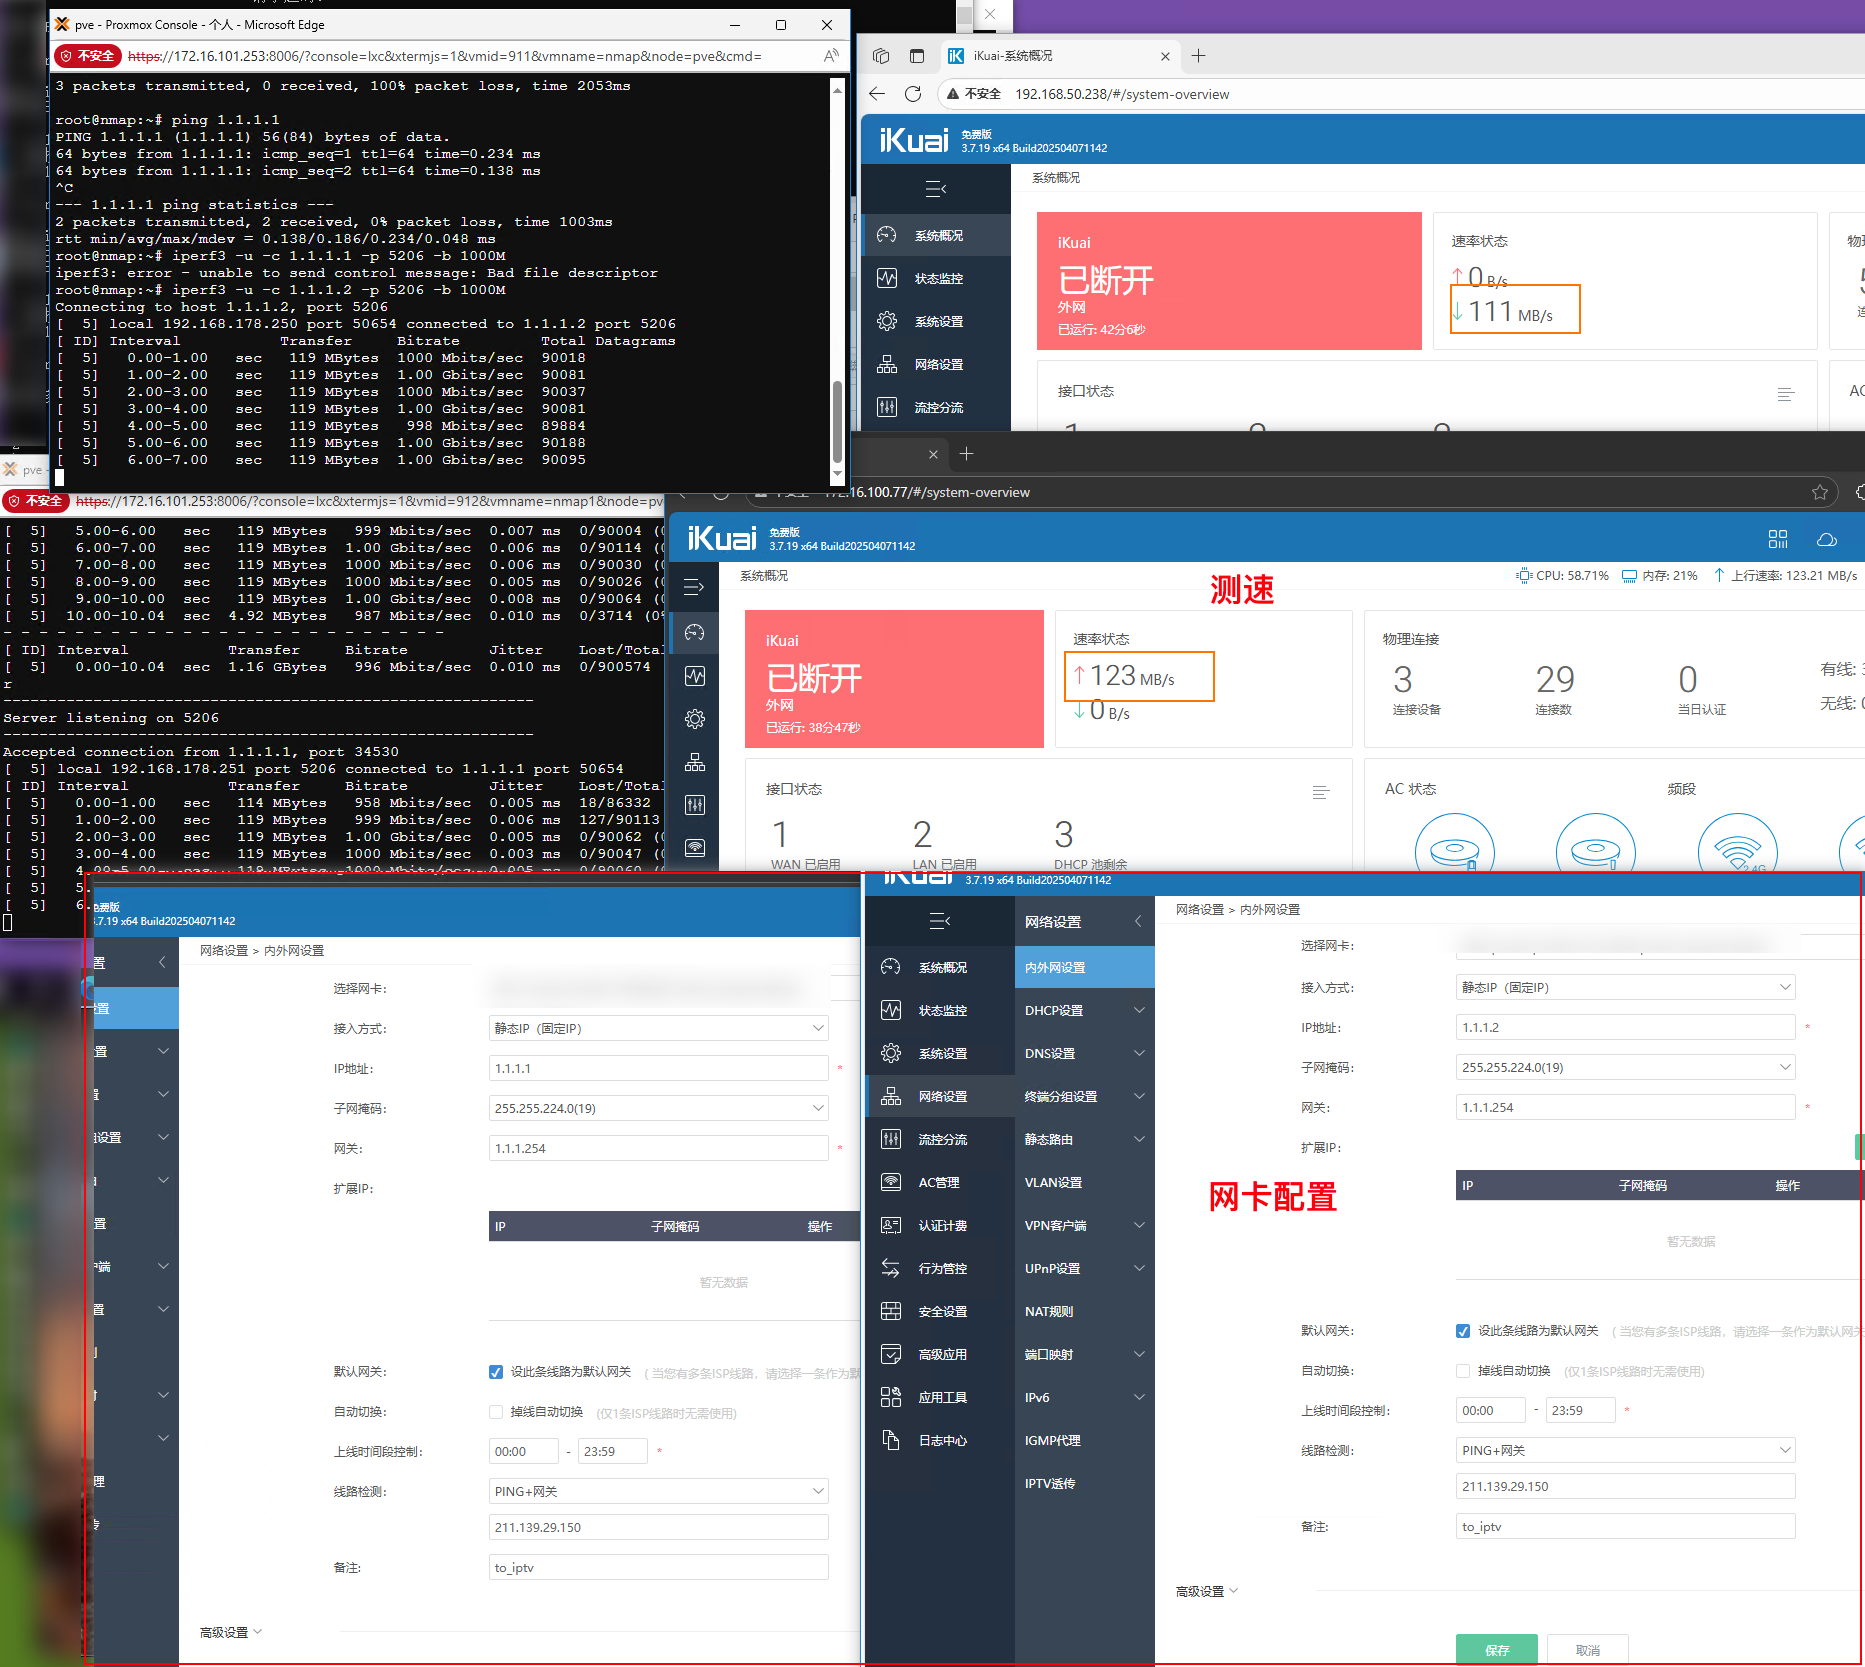Expand DHCP设置 submenu

[x=1084, y=1010]
